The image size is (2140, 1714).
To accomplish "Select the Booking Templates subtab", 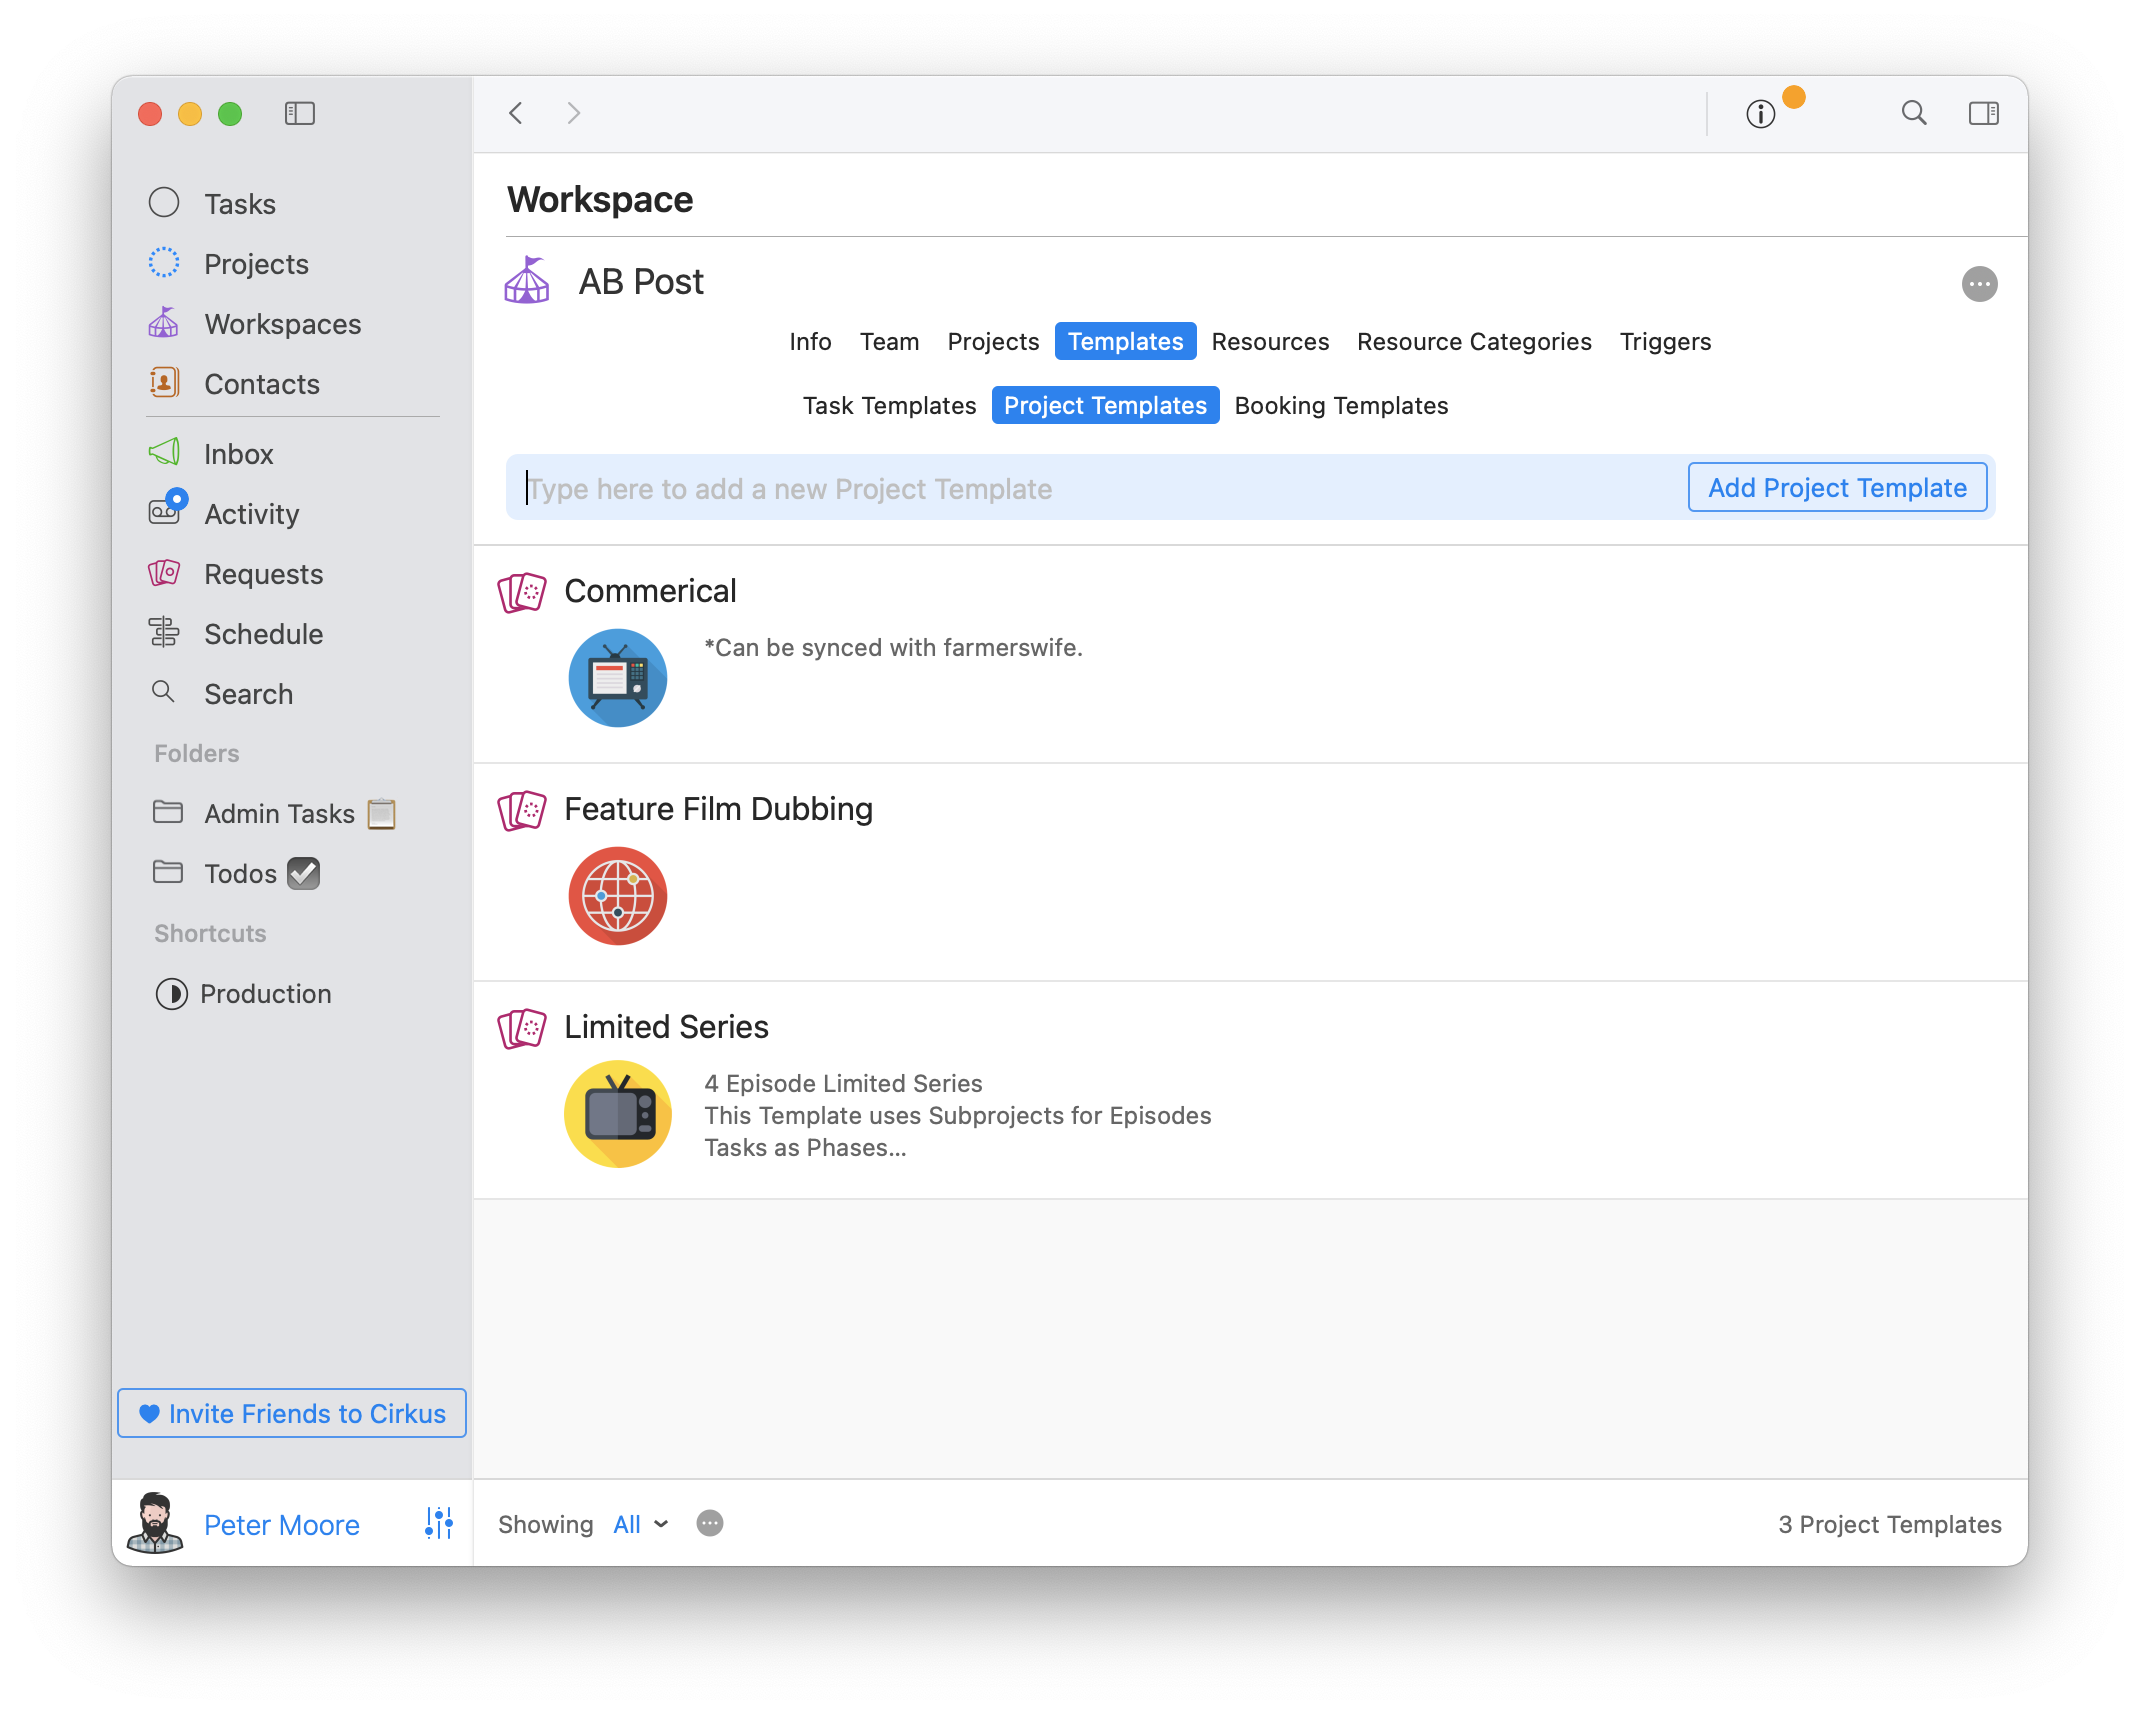I will [x=1340, y=406].
